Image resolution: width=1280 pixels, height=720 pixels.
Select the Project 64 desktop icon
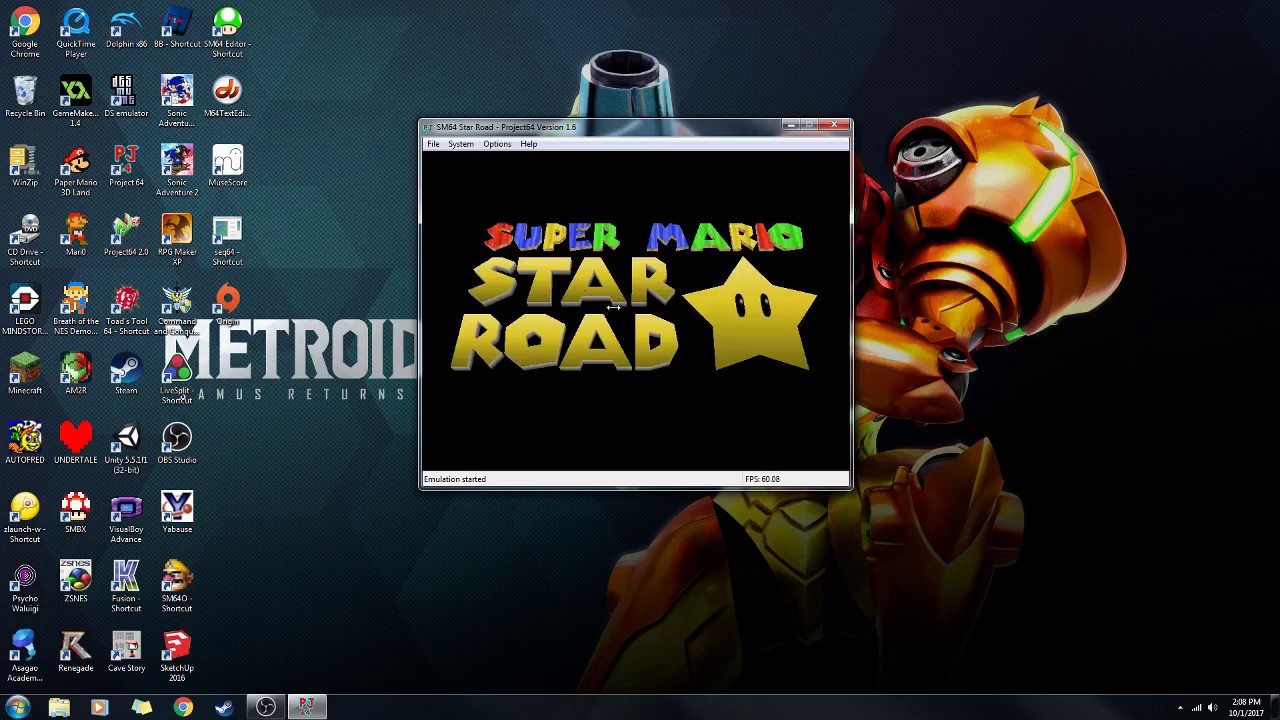point(126,166)
